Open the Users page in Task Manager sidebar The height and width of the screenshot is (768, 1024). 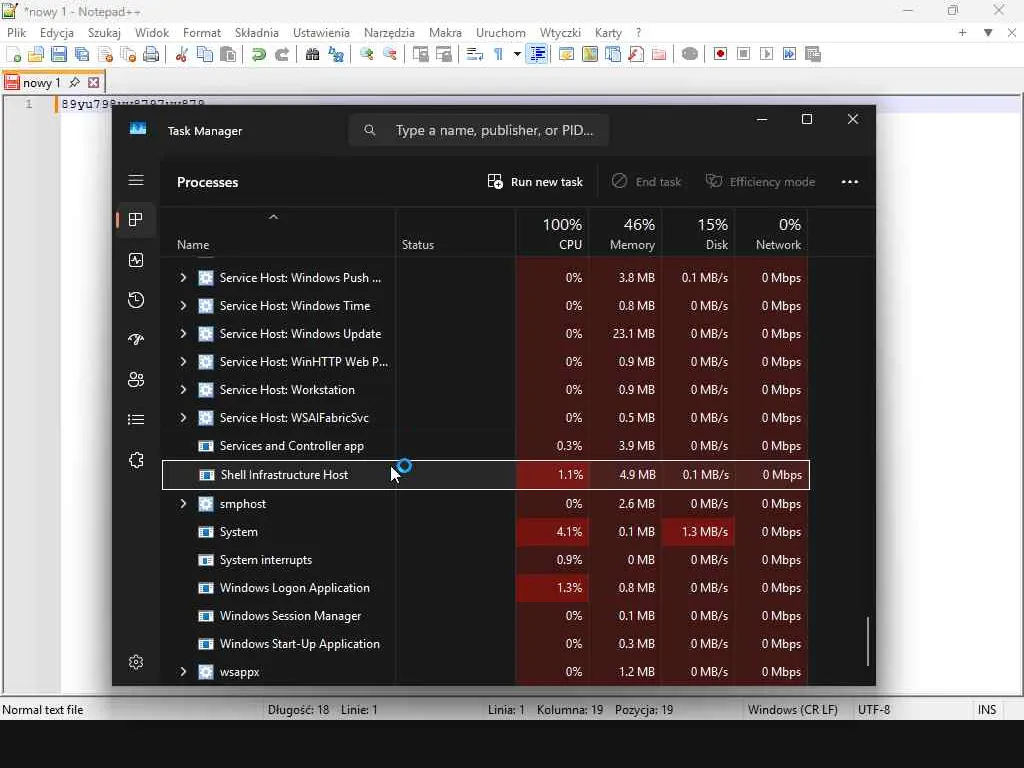pos(136,379)
